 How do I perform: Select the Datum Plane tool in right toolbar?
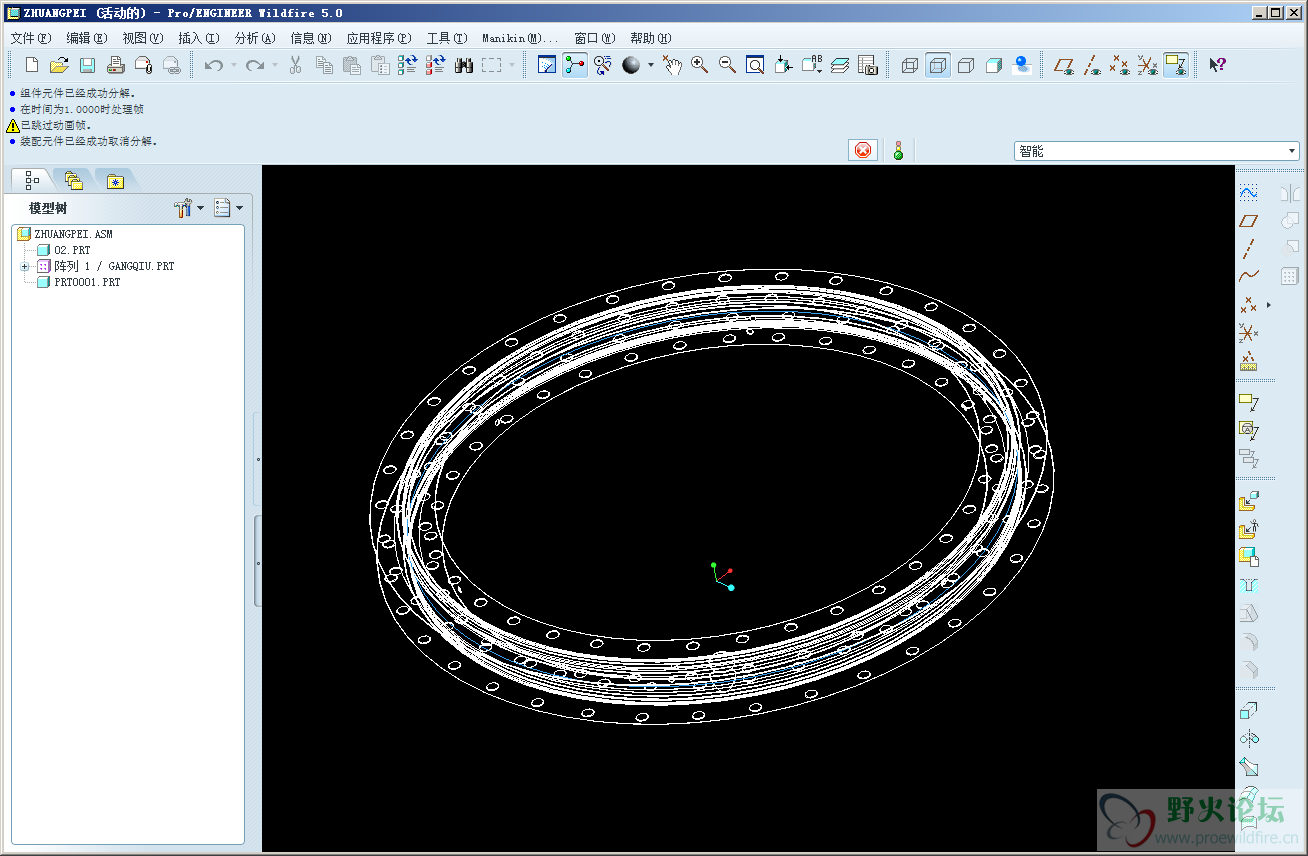(x=1248, y=220)
